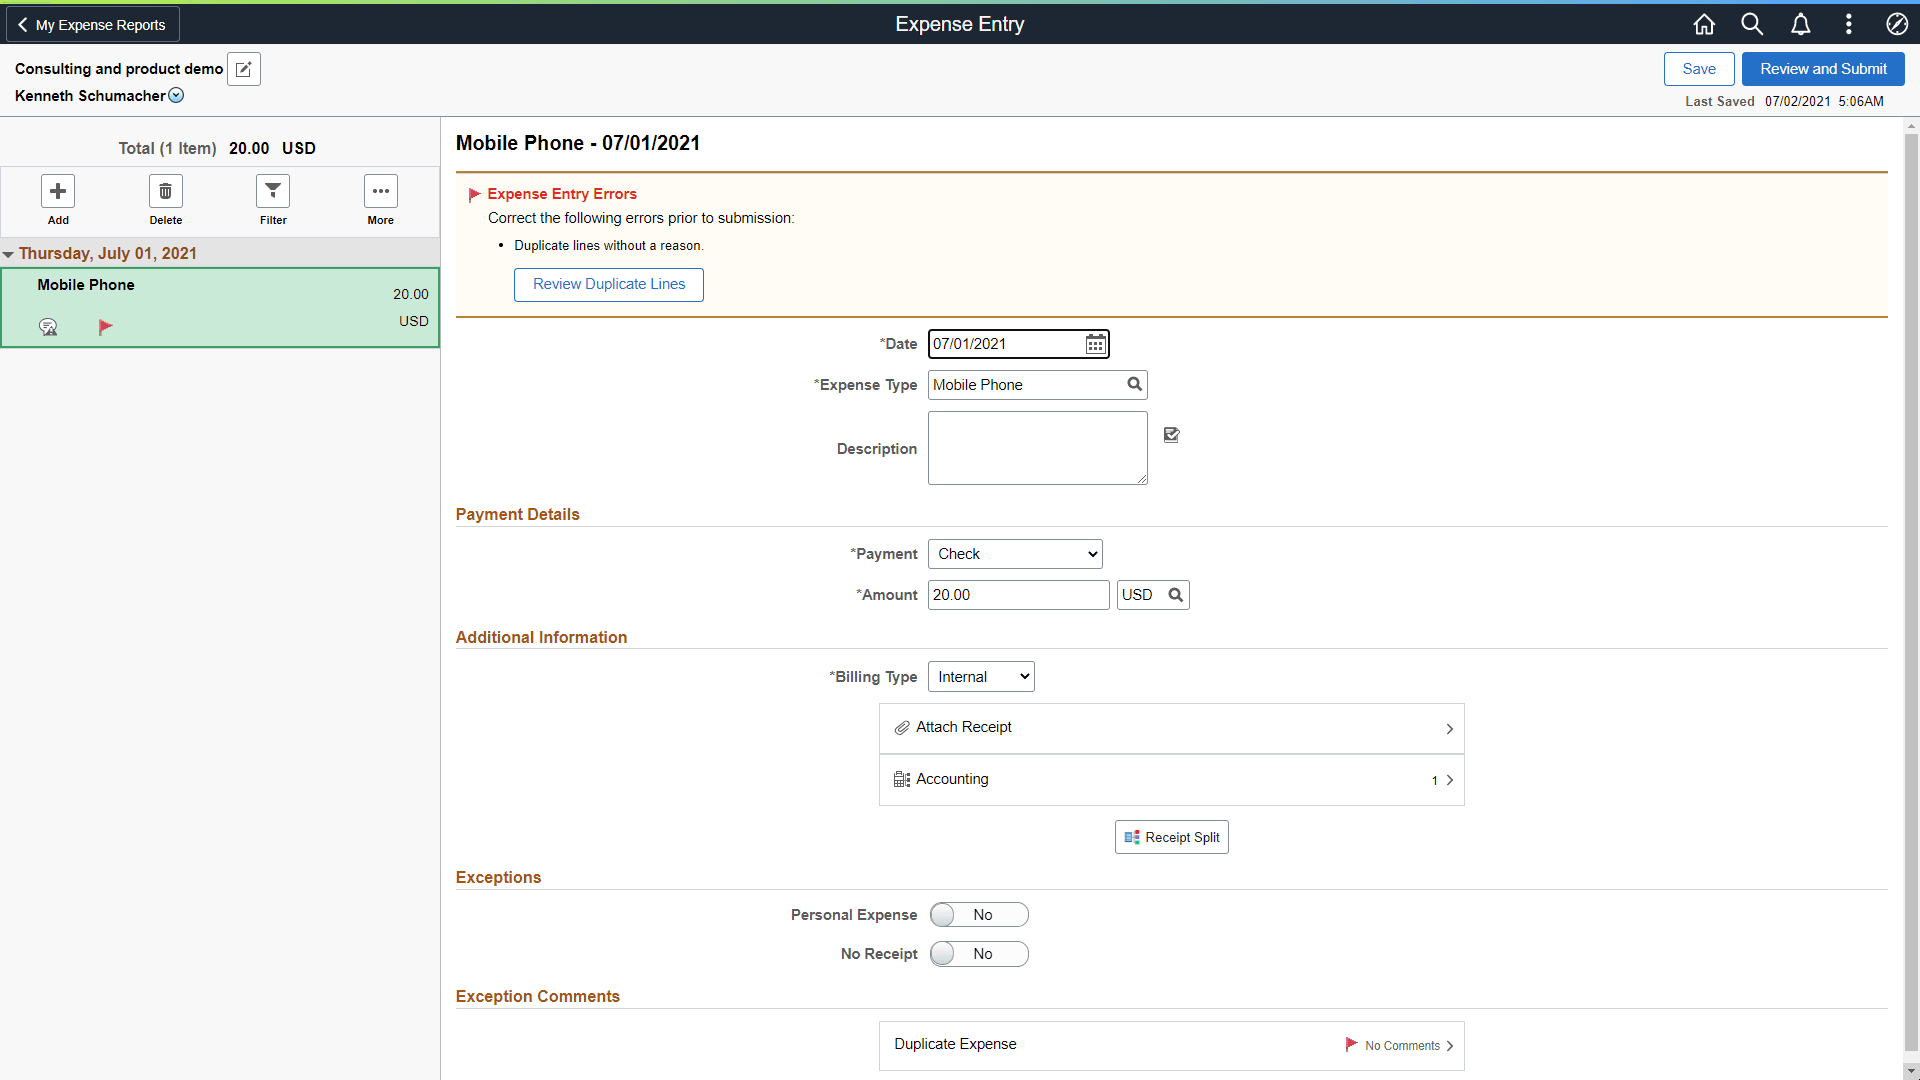Click the currency lookup magnifier beside USD
This screenshot has width=1920, height=1080.
point(1173,594)
